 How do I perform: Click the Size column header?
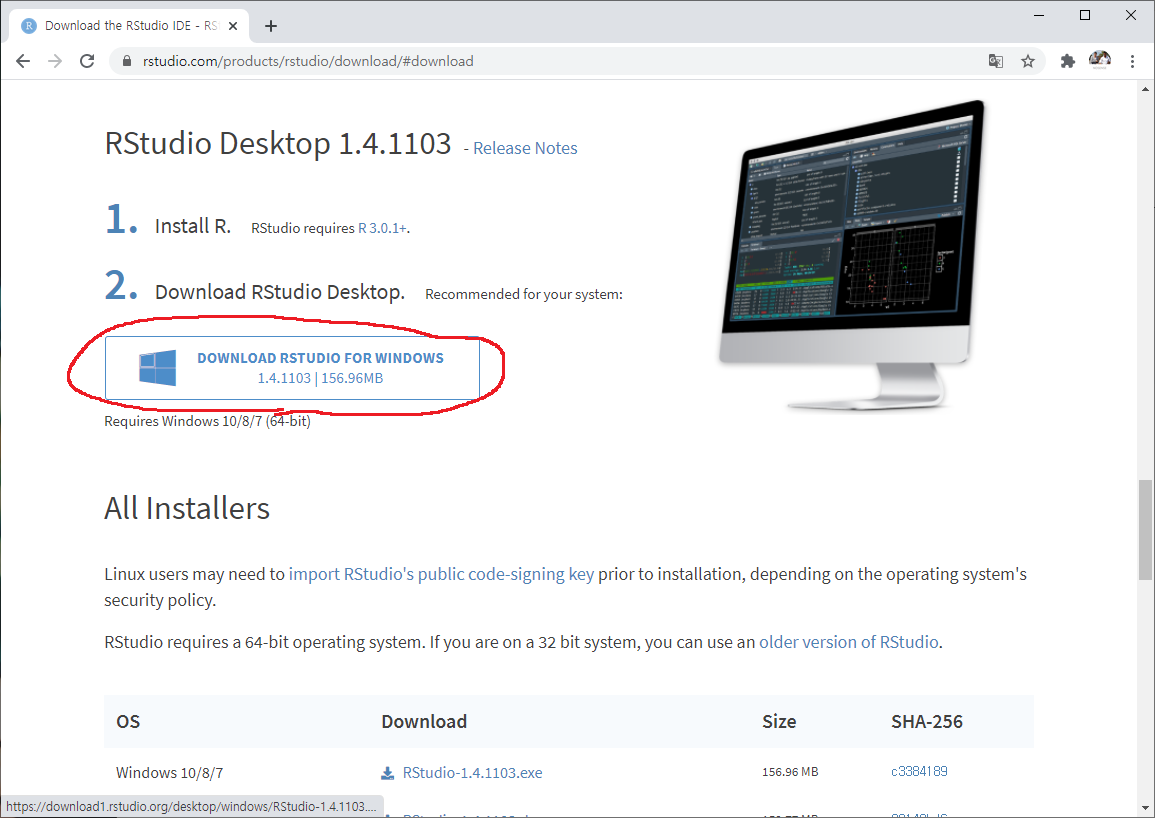[x=779, y=721]
